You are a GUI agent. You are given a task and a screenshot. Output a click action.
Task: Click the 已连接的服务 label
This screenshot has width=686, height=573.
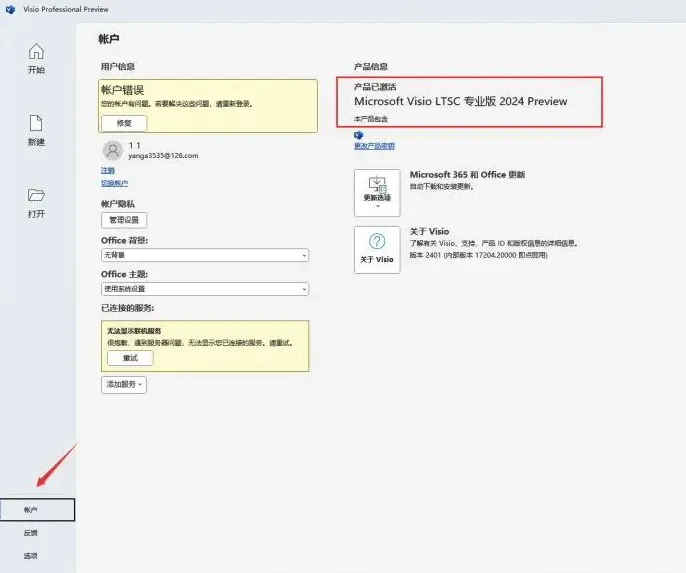(127, 308)
